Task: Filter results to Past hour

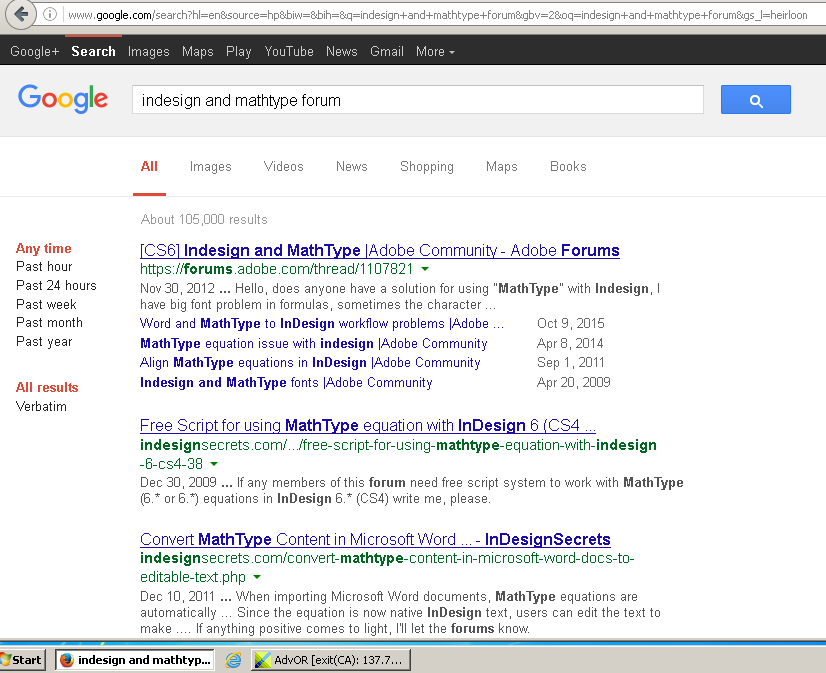Action: click(44, 266)
